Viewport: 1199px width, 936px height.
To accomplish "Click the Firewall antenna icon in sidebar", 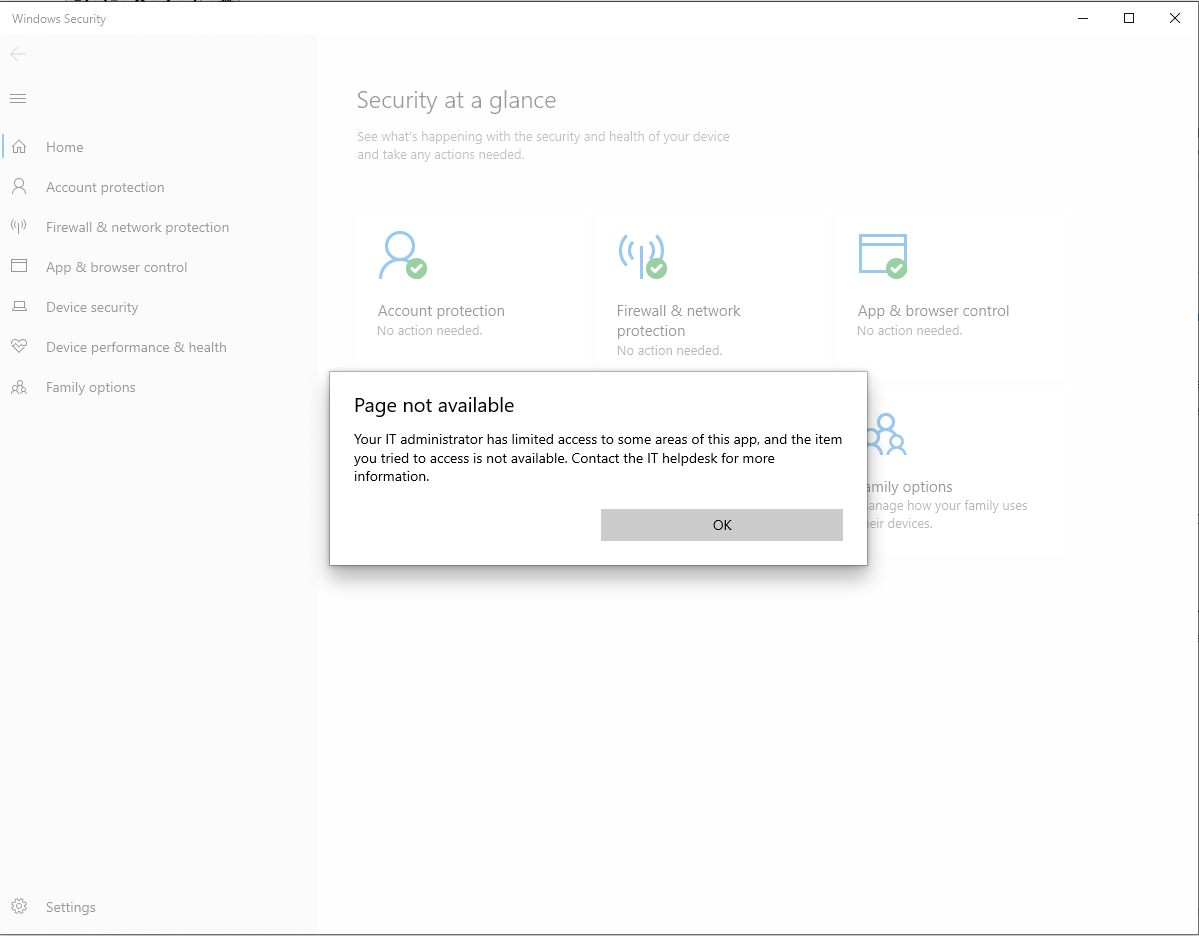I will point(19,226).
